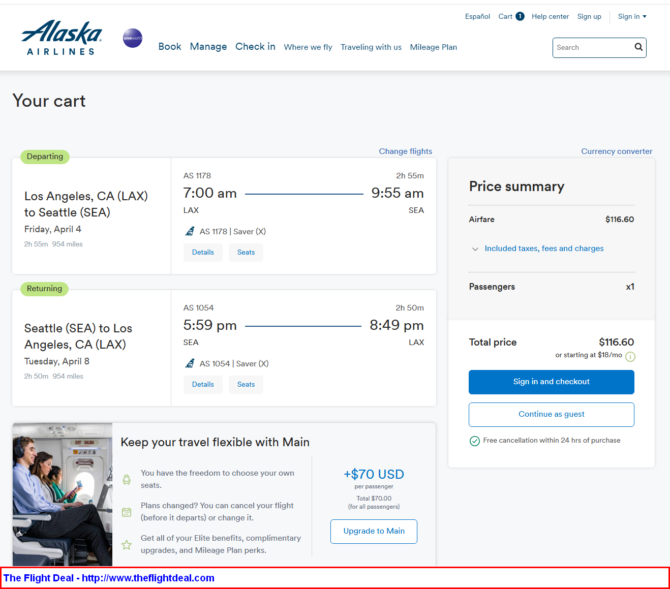
Task: Click the Airfare $116.60 amount
Action: pyautogui.click(x=620, y=219)
